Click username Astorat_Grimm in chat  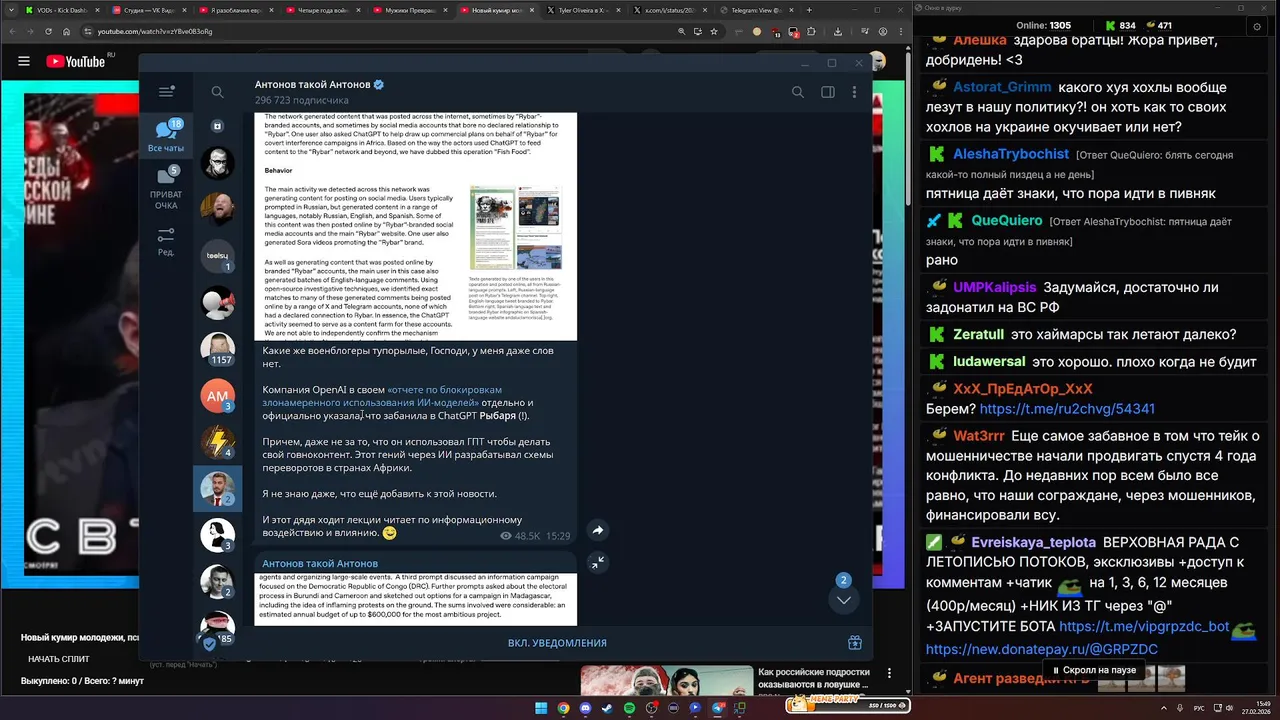tap(1002, 87)
